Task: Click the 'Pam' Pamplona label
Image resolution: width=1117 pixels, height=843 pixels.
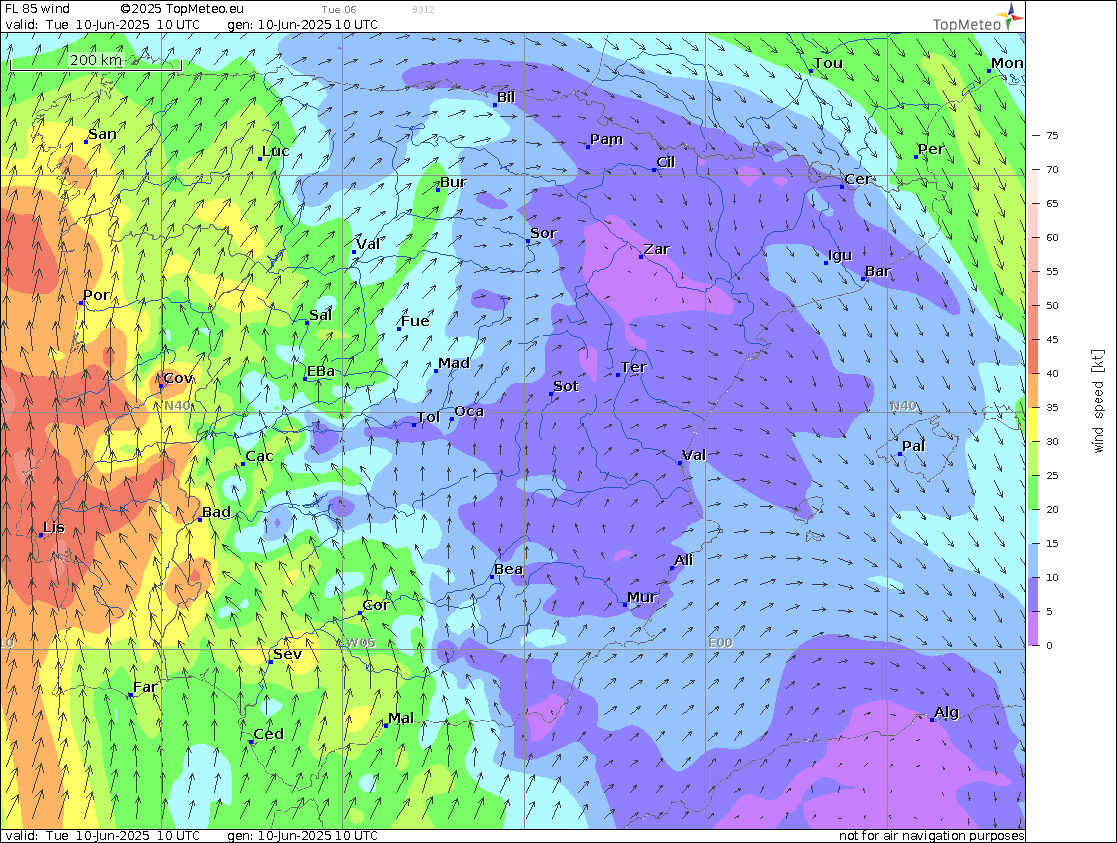Action: point(607,139)
